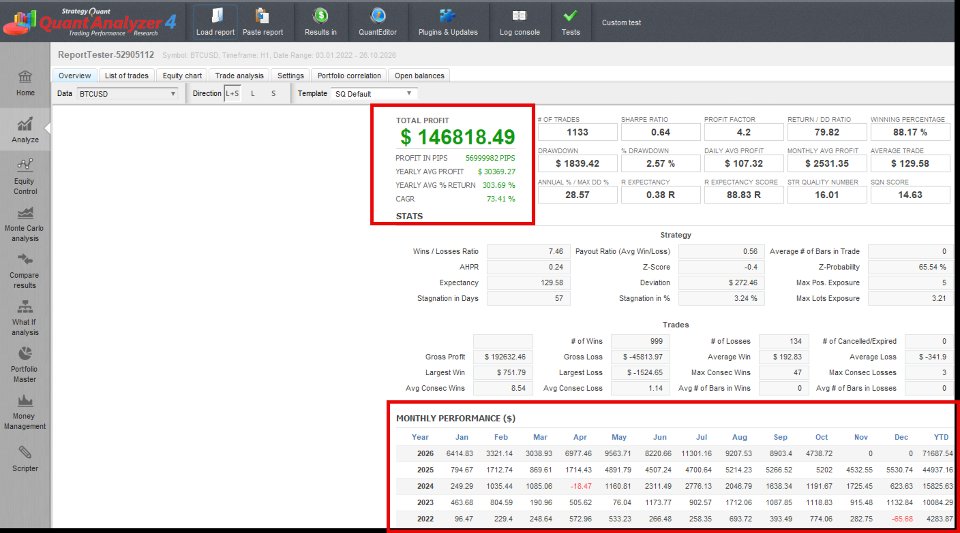The image size is (960, 533).
Task: Open the Data BTCUSD dropdown
Action: [x=127, y=94]
